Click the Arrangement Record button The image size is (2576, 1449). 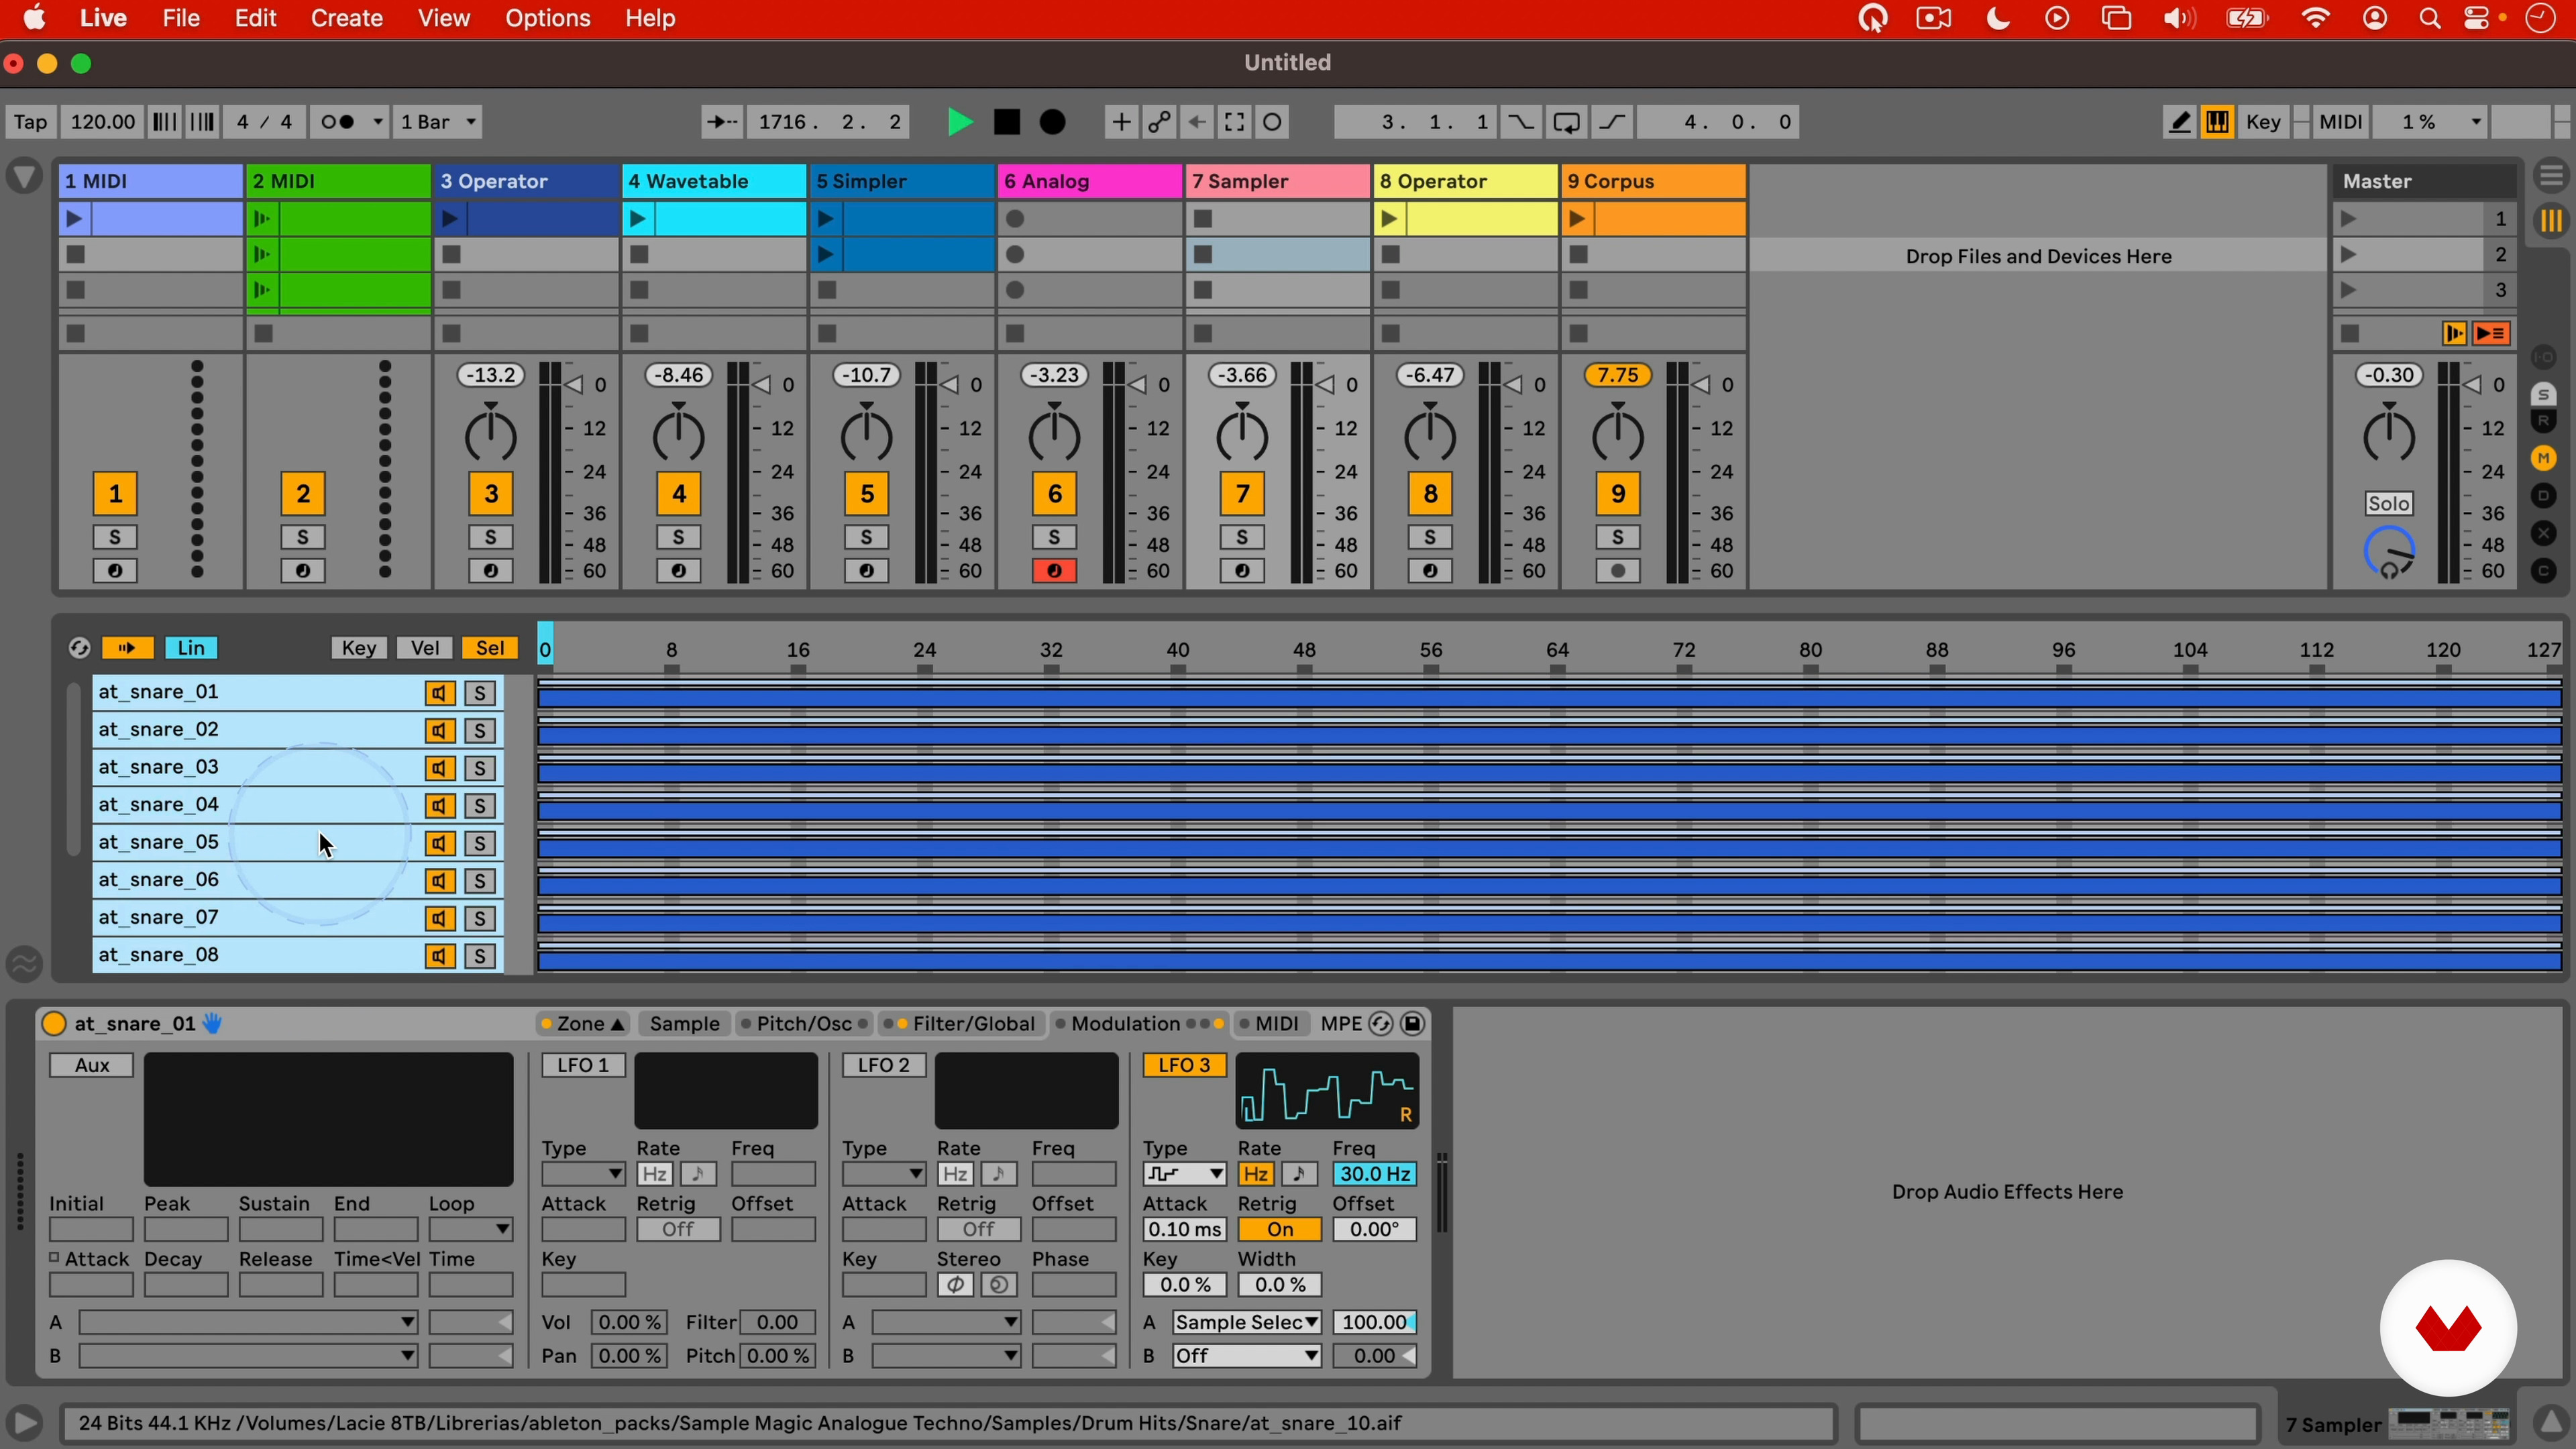(1053, 122)
